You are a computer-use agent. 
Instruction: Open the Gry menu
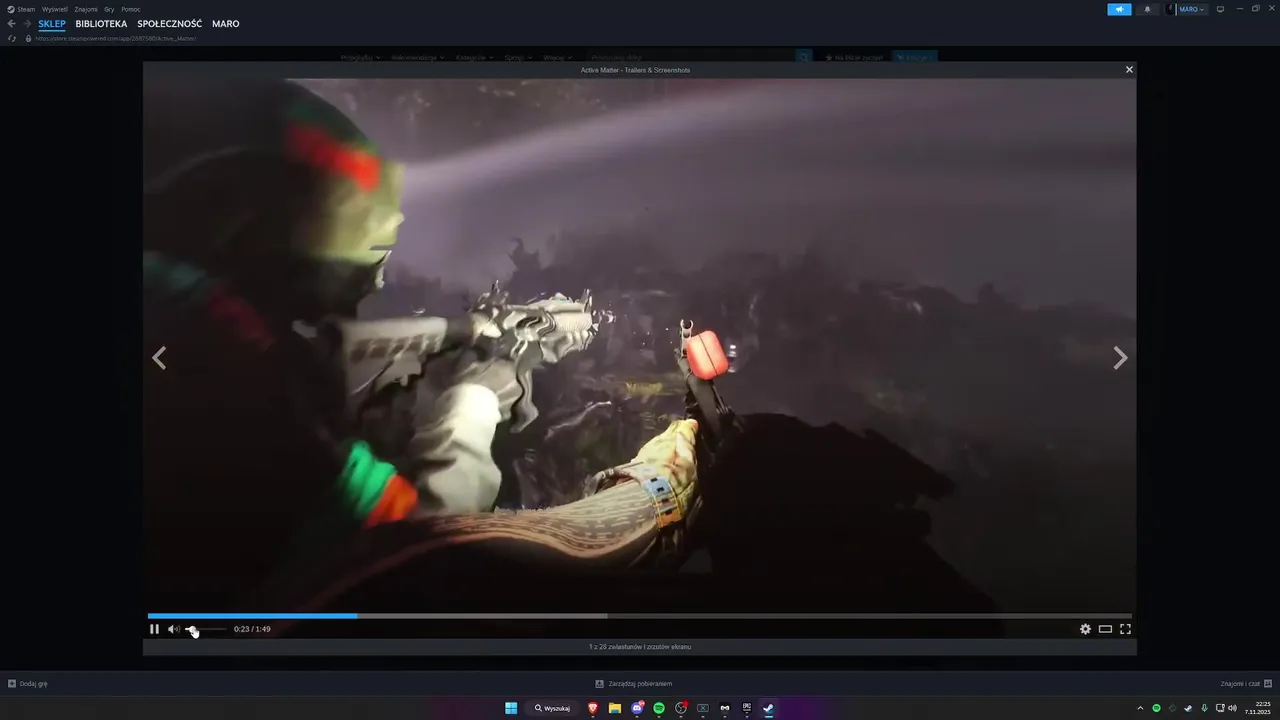point(109,9)
